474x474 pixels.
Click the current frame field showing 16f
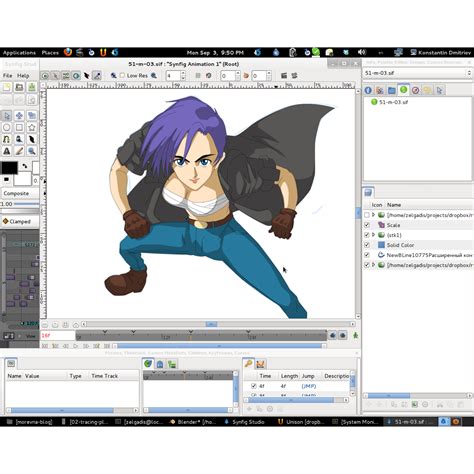pos(58,336)
